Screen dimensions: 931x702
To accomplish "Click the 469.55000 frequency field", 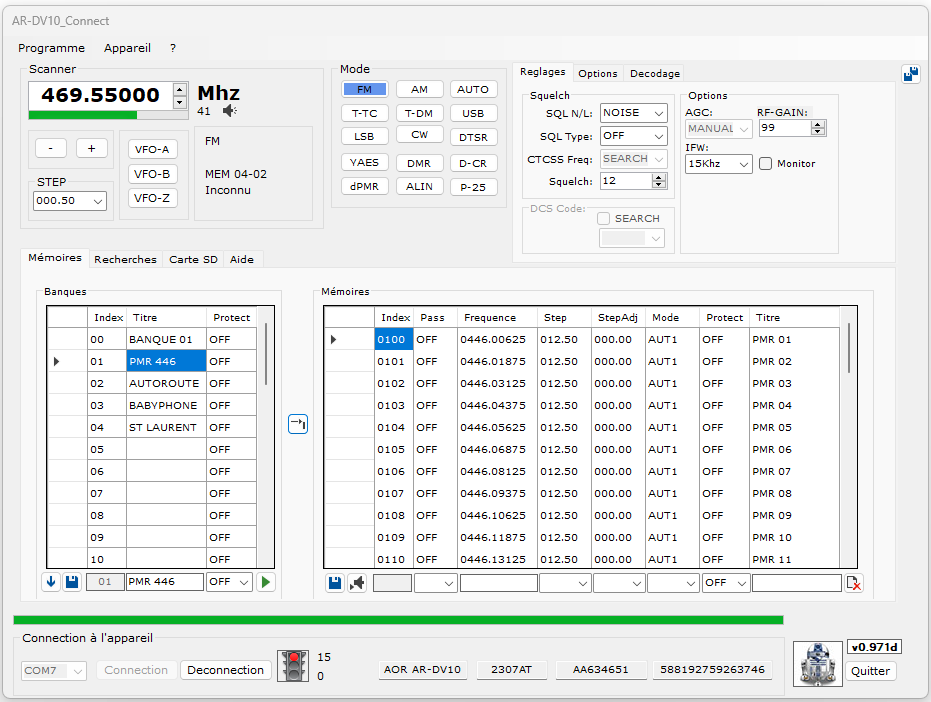I will [x=101, y=95].
